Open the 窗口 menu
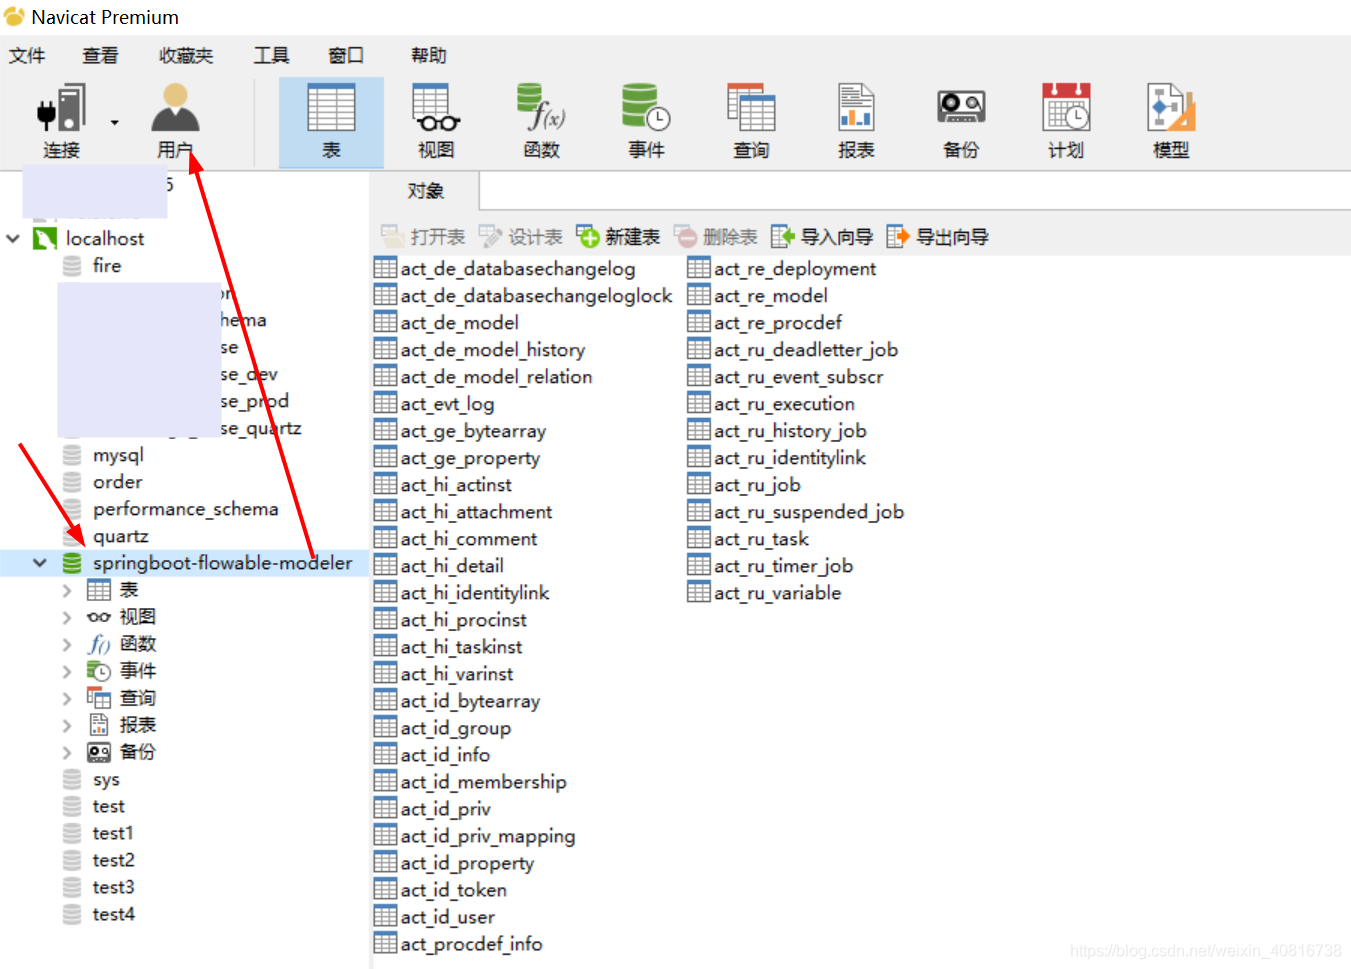Image resolution: width=1351 pixels, height=969 pixels. (346, 56)
